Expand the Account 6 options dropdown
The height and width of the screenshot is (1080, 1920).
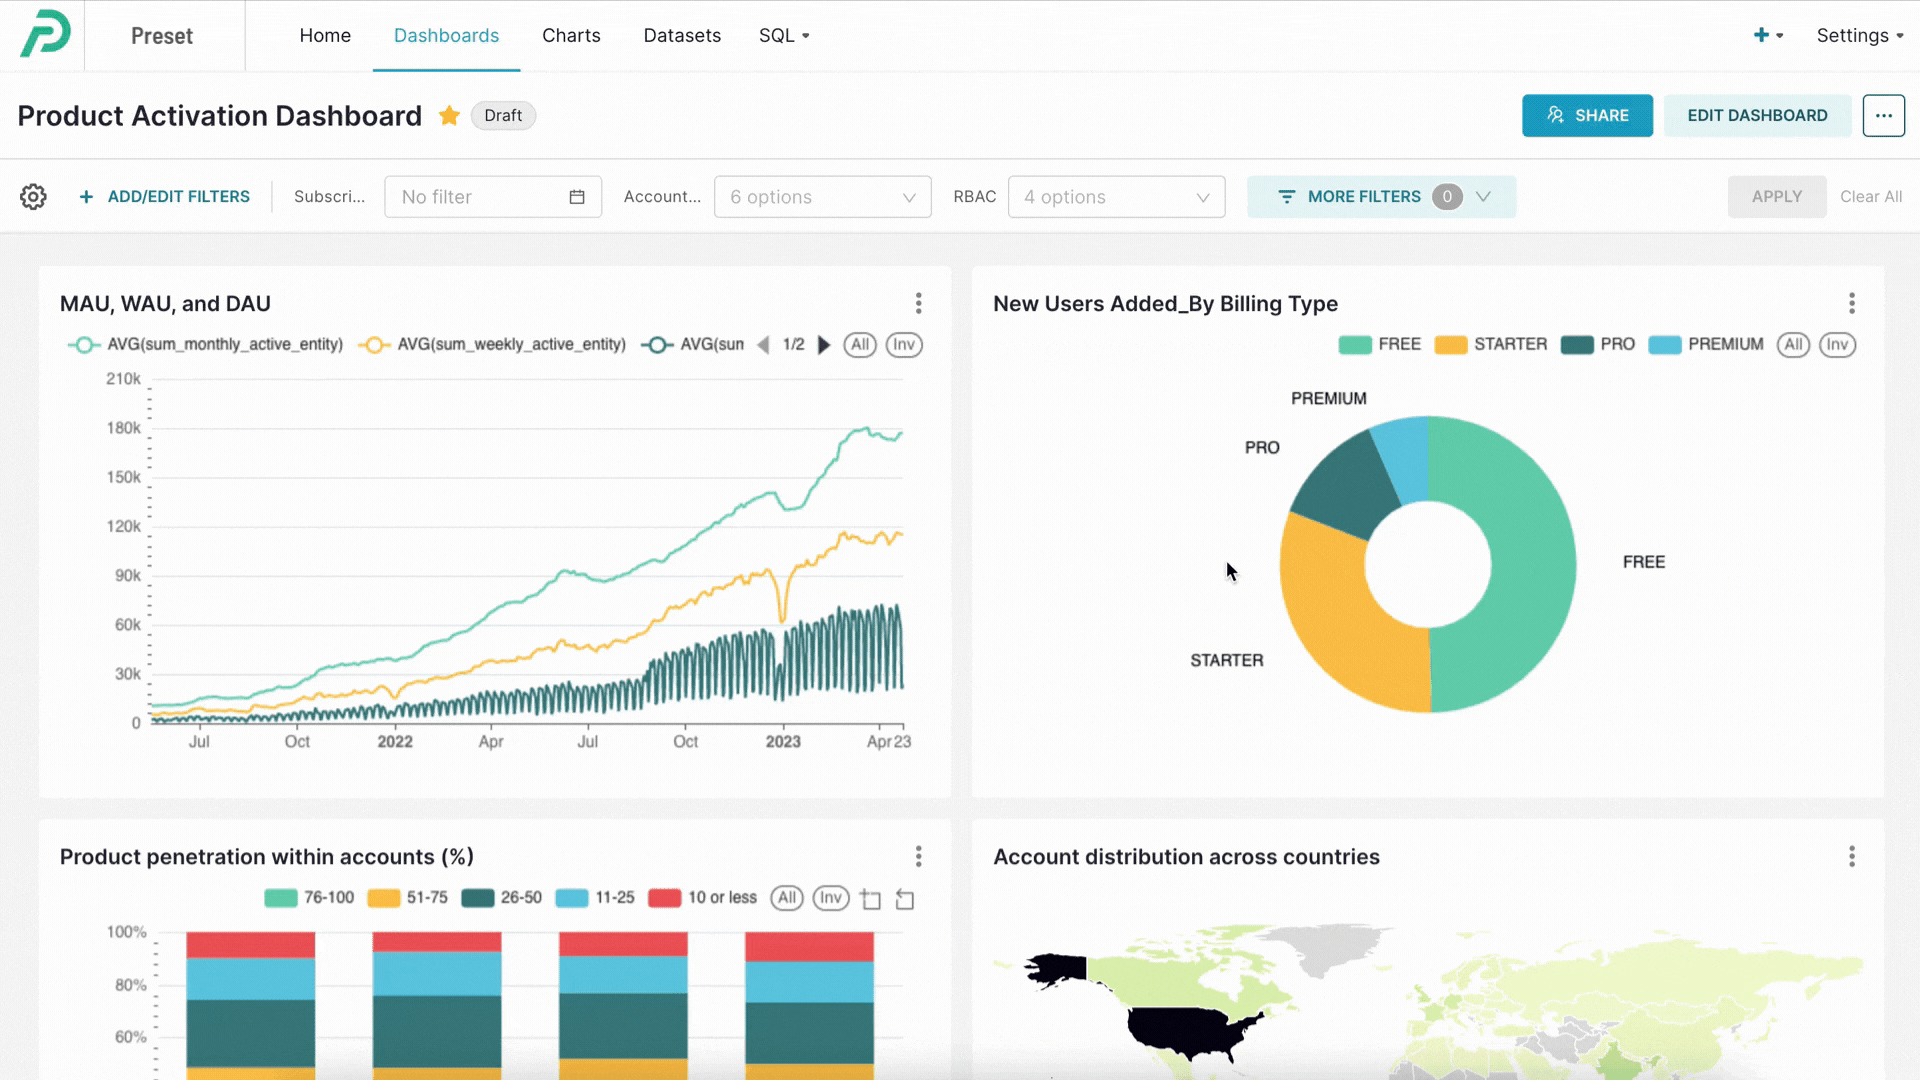pos(822,197)
